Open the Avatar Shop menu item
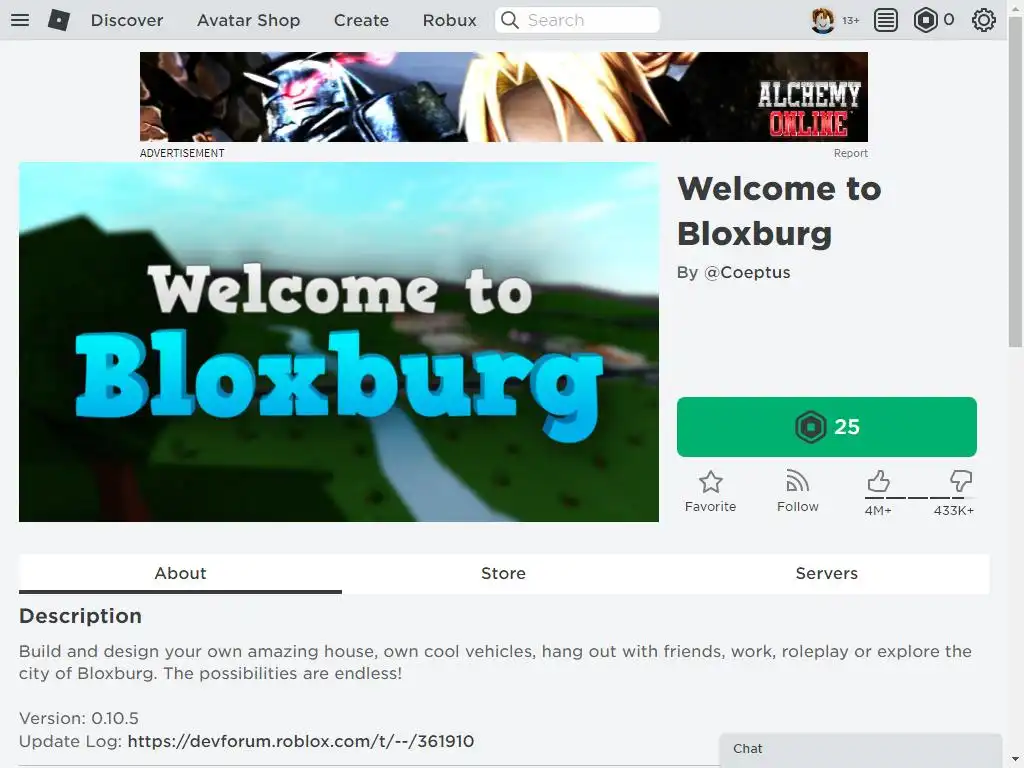Image resolution: width=1024 pixels, height=768 pixels. (x=249, y=20)
